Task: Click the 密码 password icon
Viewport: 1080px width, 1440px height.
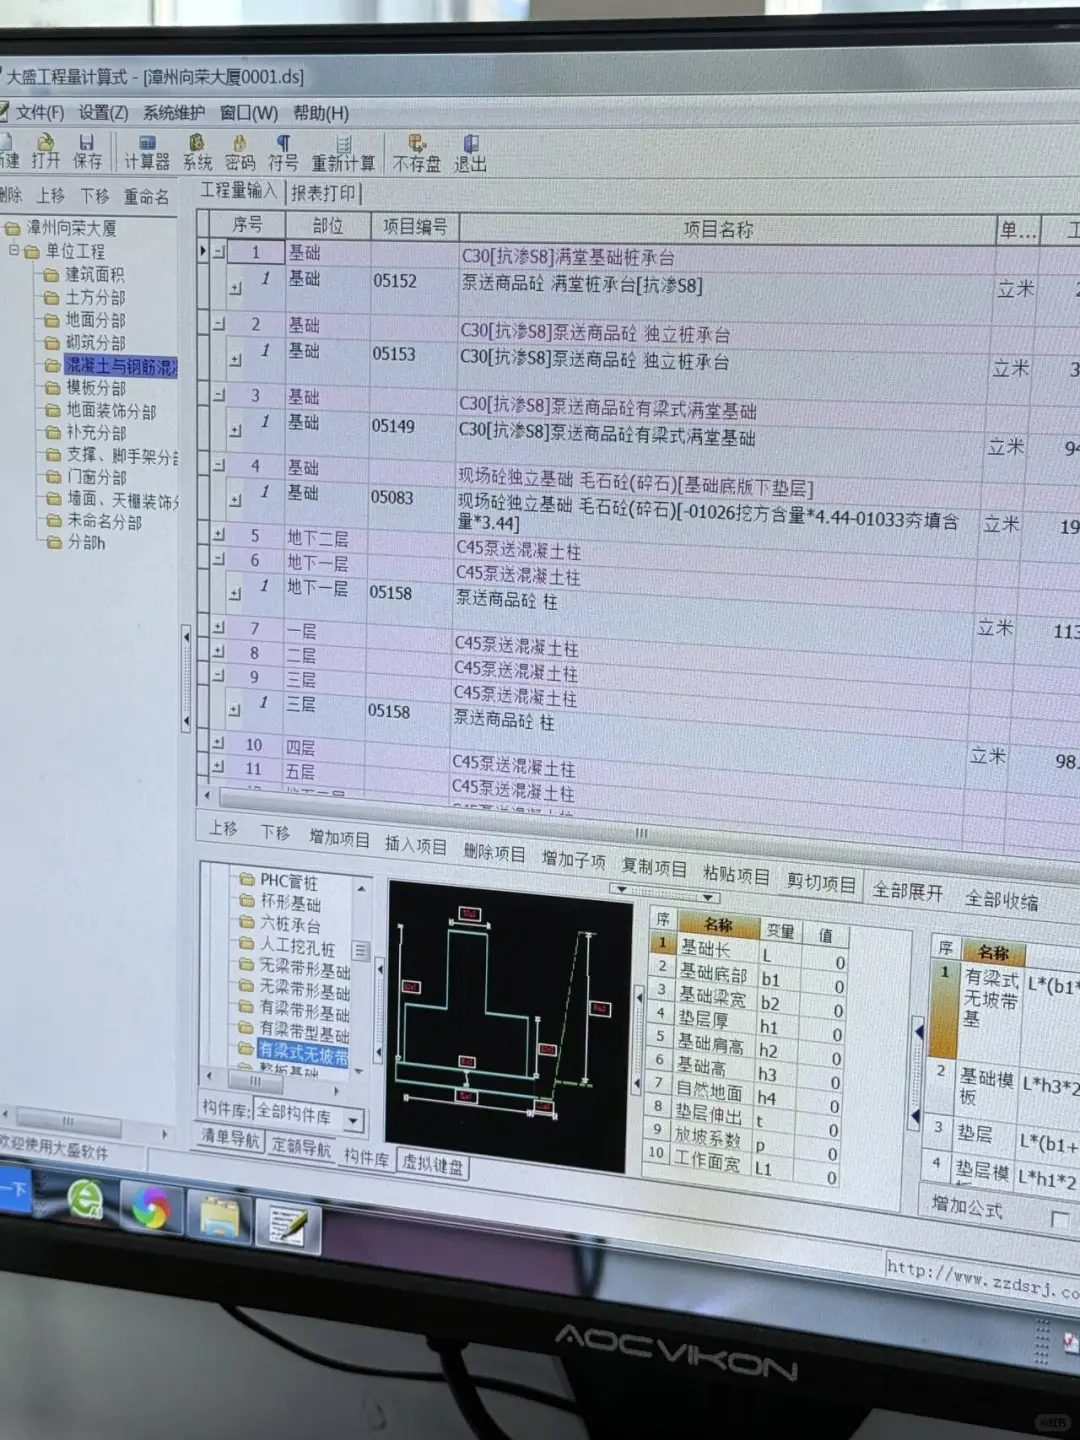Action: click(239, 153)
